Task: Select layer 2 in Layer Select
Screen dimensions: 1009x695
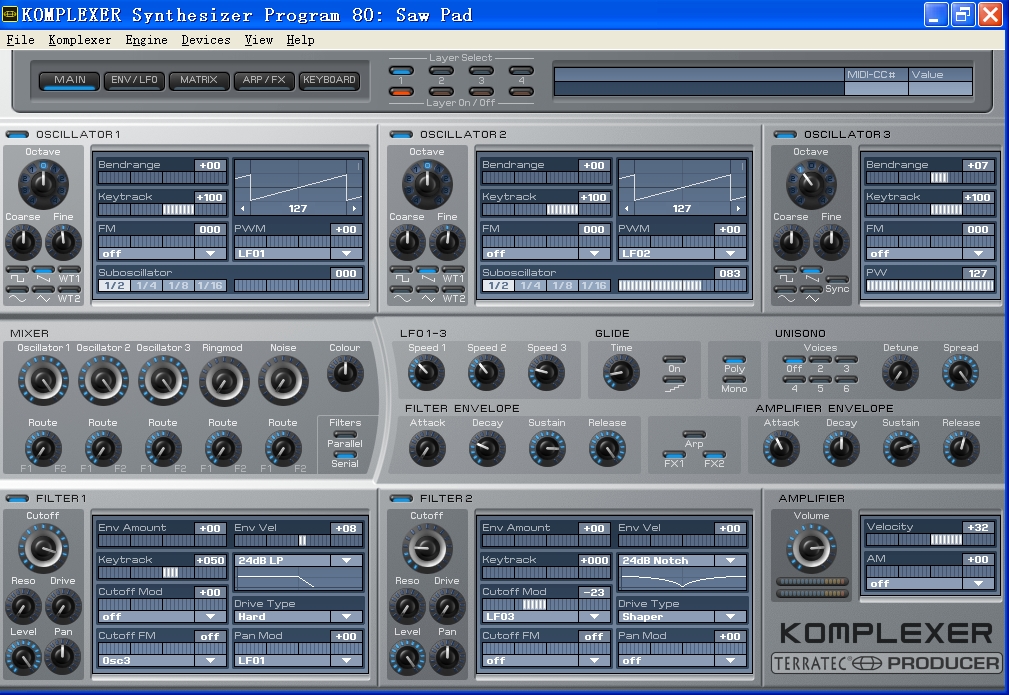Action: coord(441,71)
